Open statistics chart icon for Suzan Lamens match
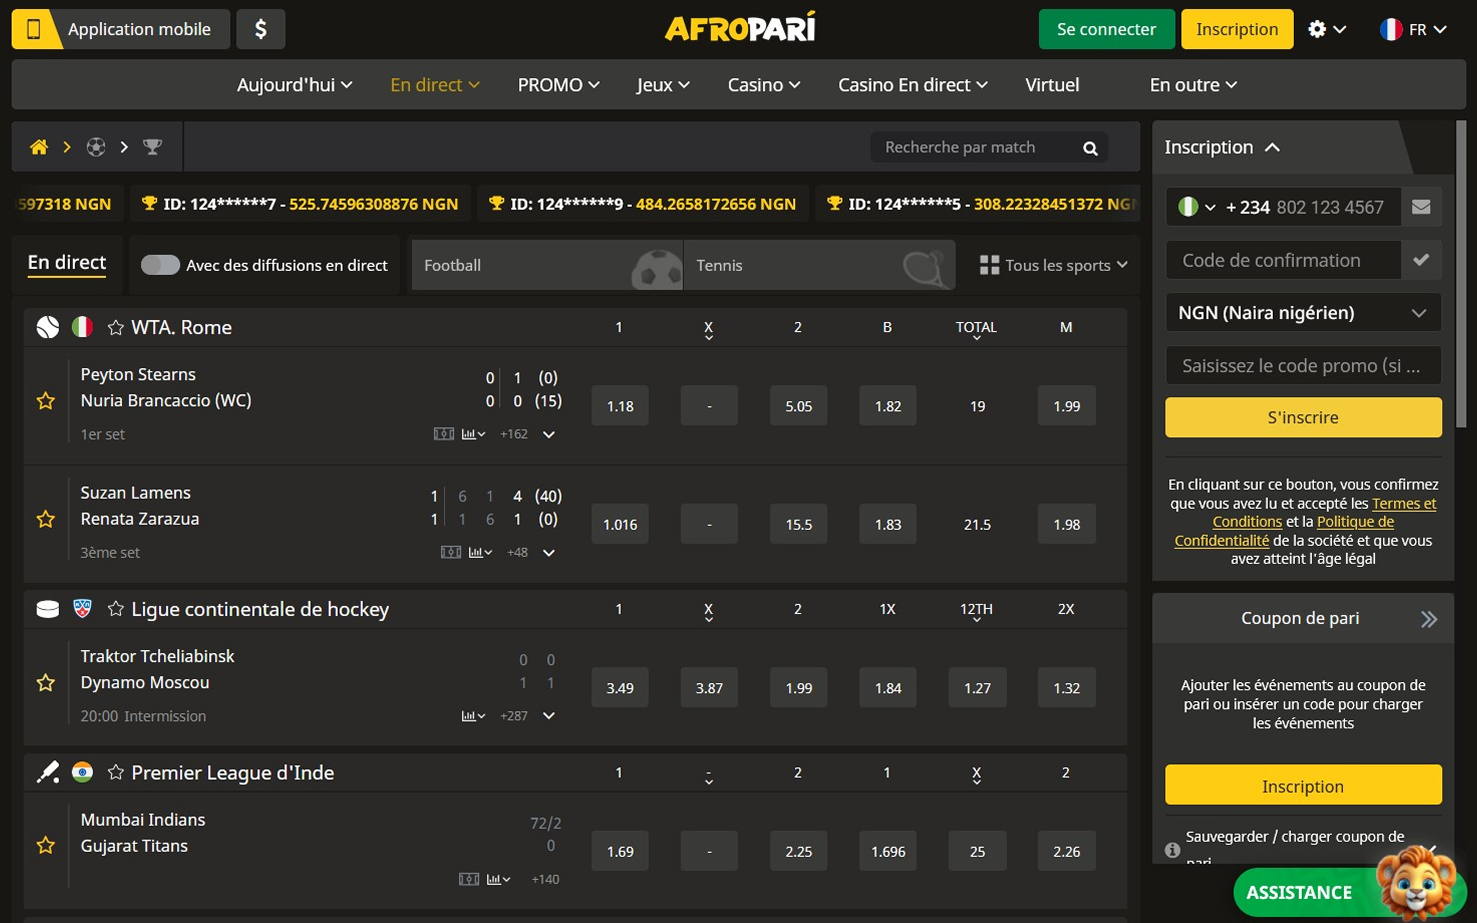This screenshot has height=923, width=1477. 481,552
